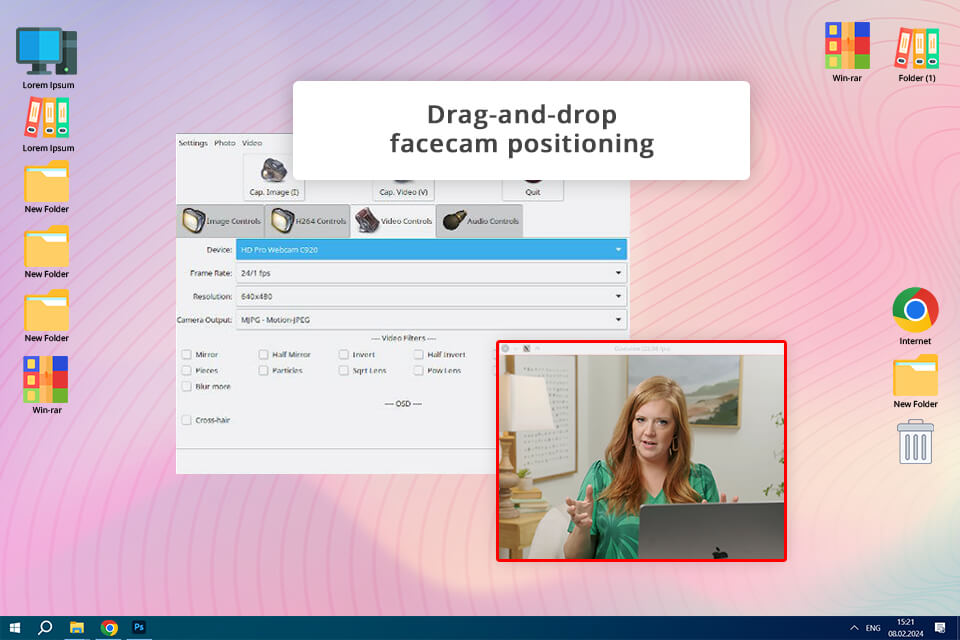Click the ENG language indicator

point(873,628)
